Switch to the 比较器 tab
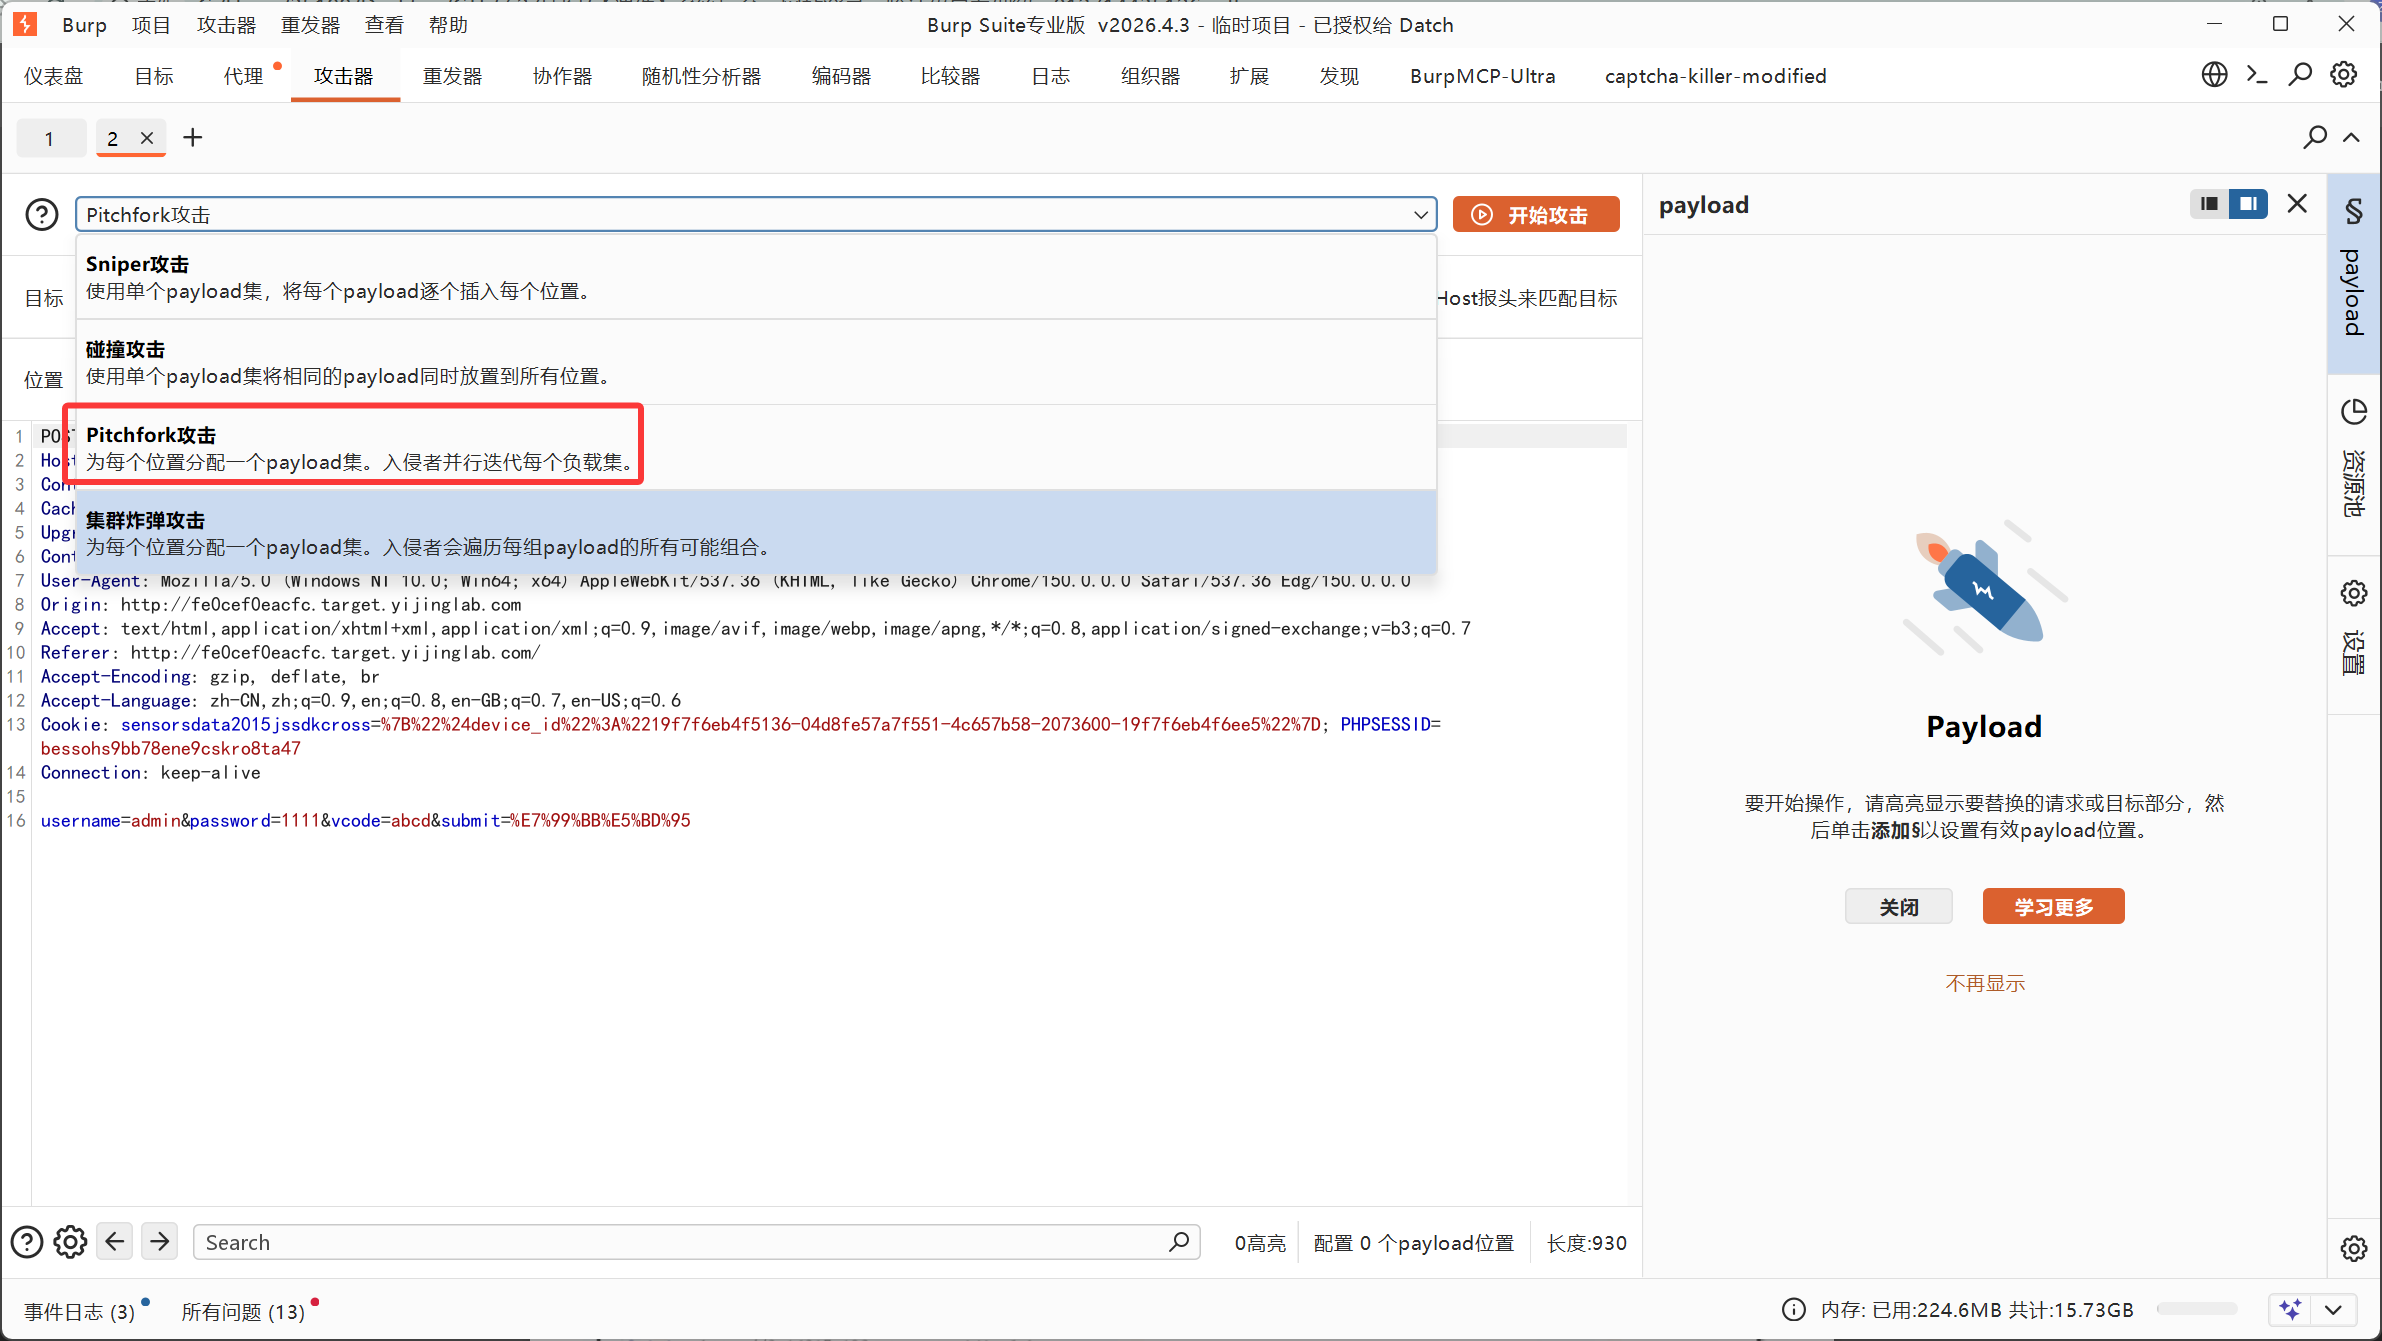The height and width of the screenshot is (1341, 2382). click(950, 76)
